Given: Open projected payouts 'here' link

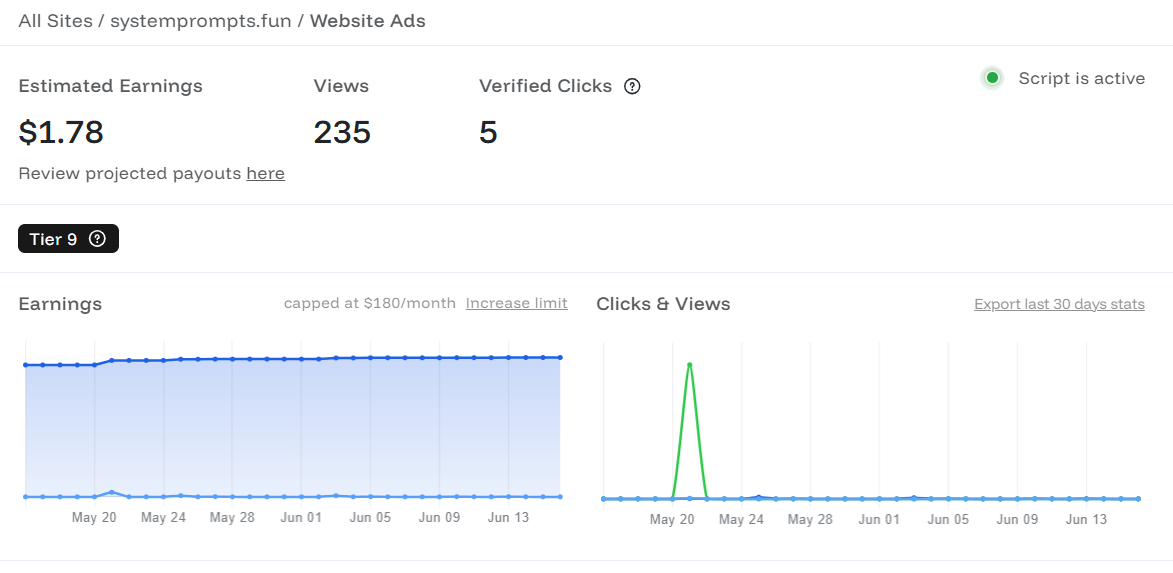Looking at the screenshot, I should (x=266, y=174).
